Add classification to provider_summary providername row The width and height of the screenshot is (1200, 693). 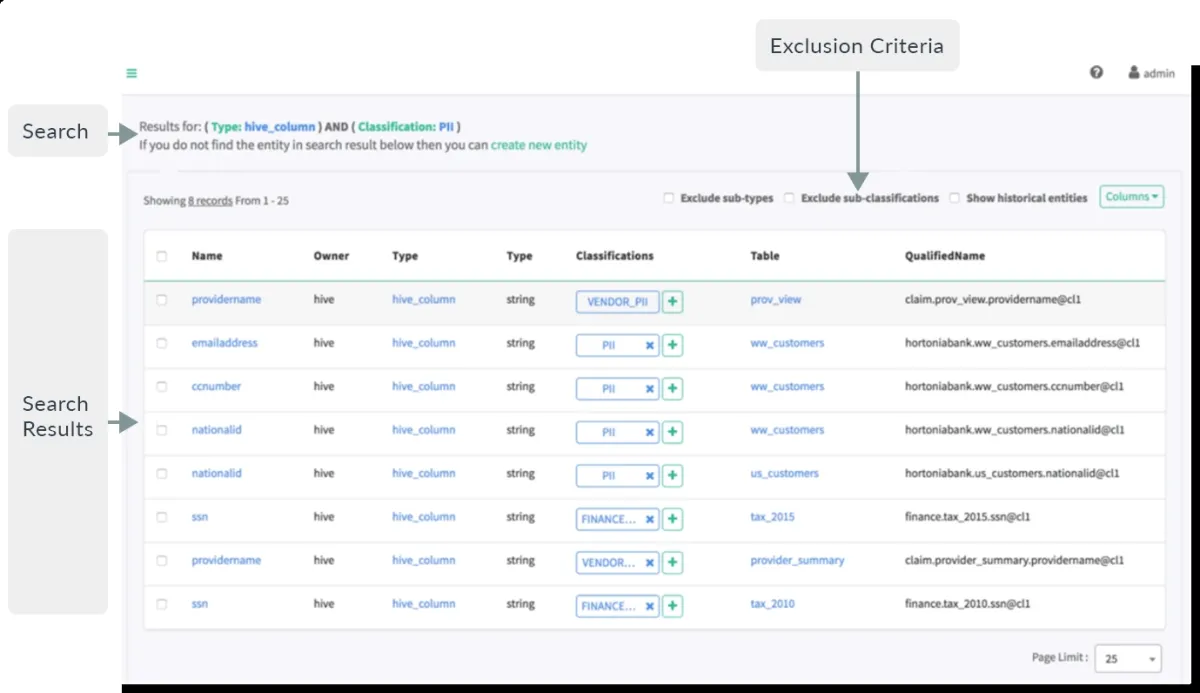pyautogui.click(x=672, y=562)
